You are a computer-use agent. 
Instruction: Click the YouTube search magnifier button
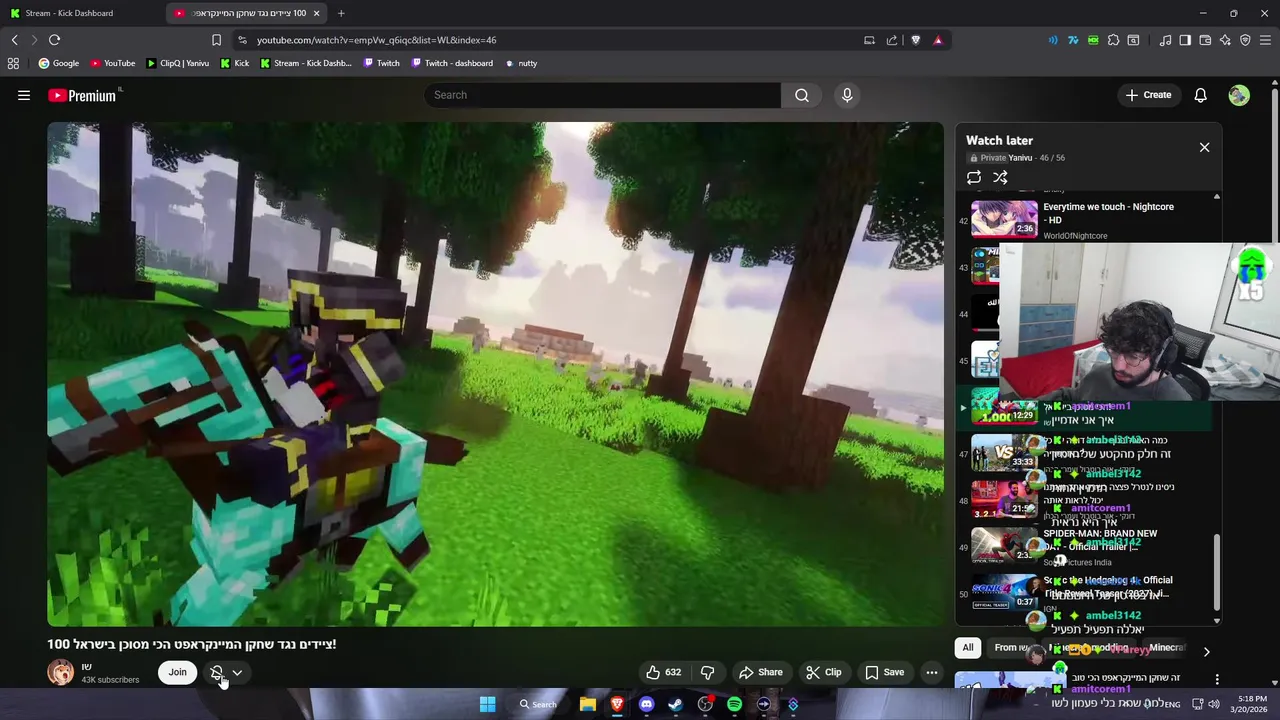pyautogui.click(x=802, y=95)
